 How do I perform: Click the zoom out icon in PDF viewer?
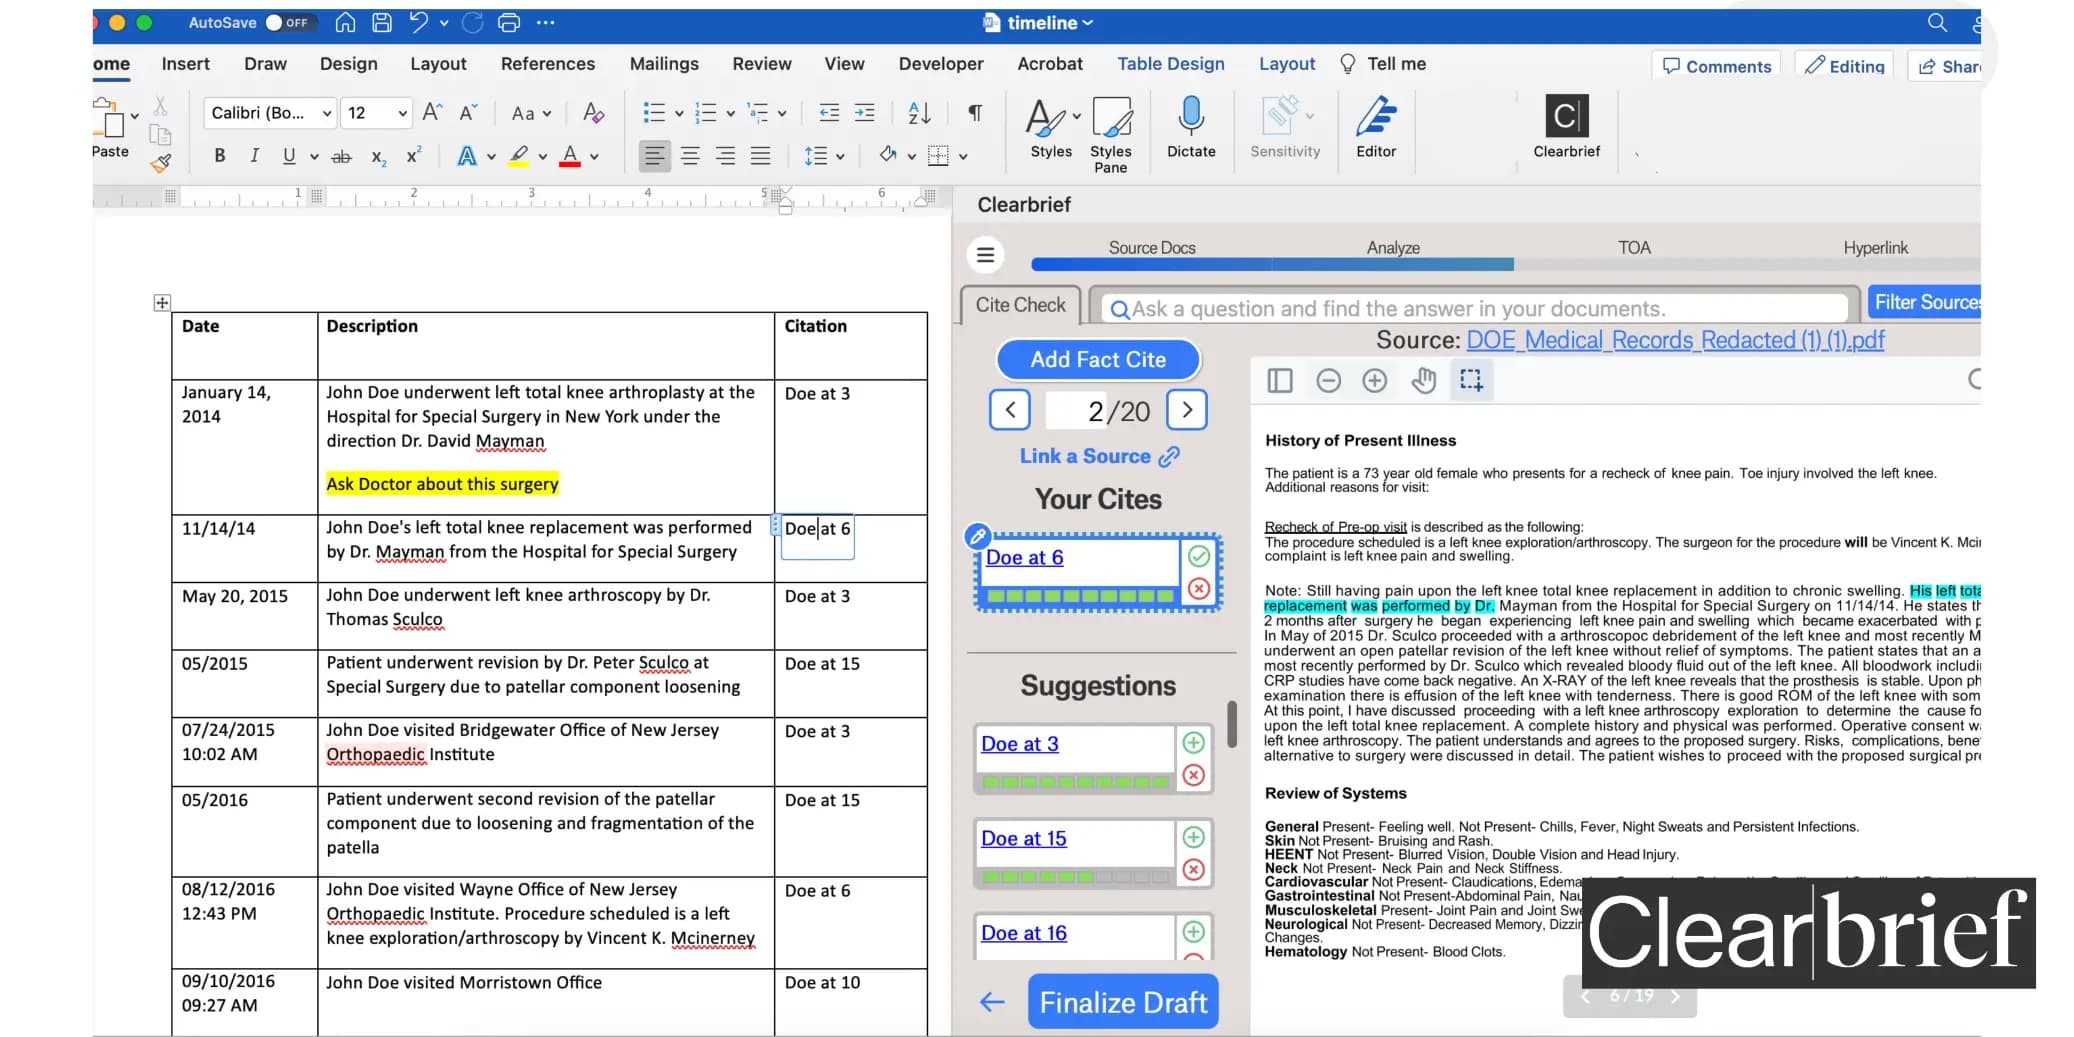(1328, 381)
